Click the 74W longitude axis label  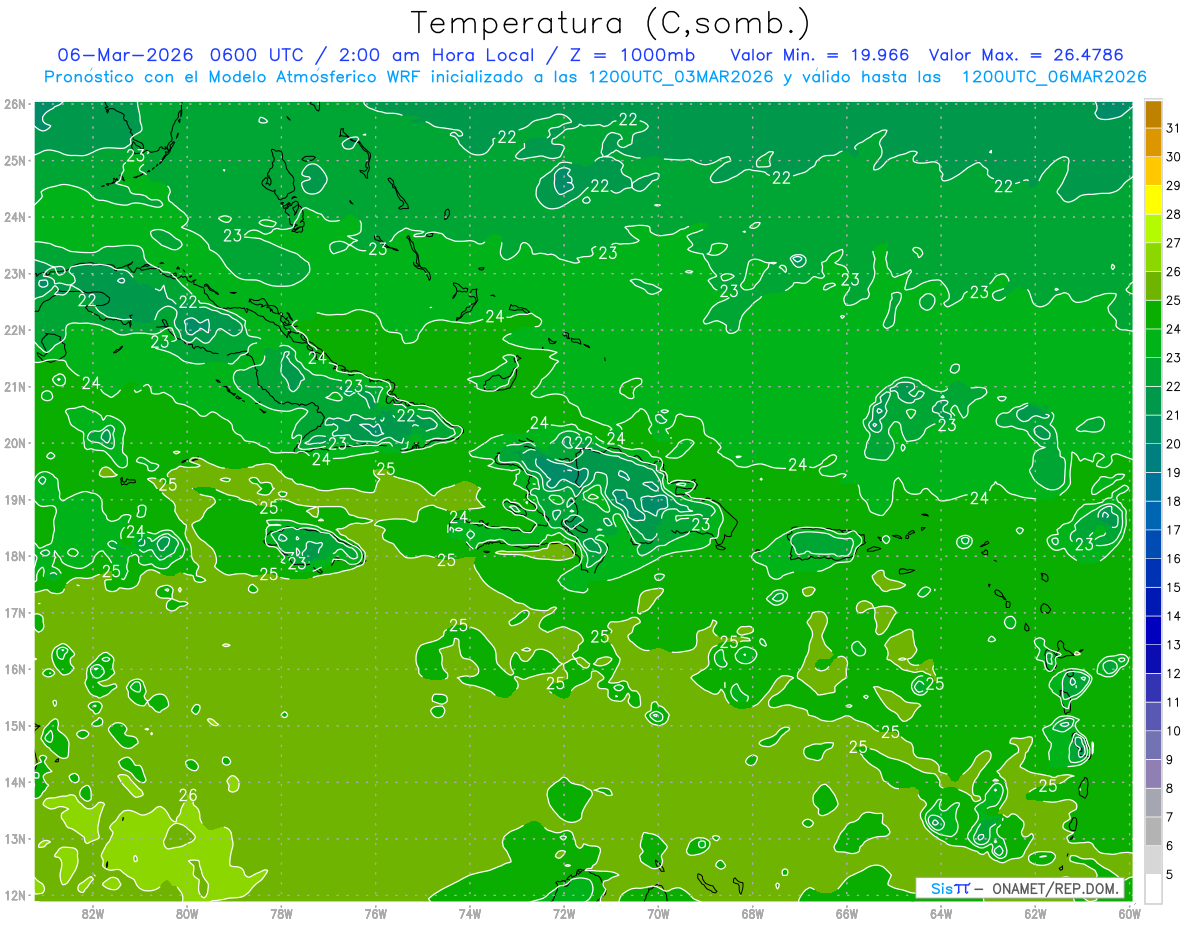pos(469,912)
